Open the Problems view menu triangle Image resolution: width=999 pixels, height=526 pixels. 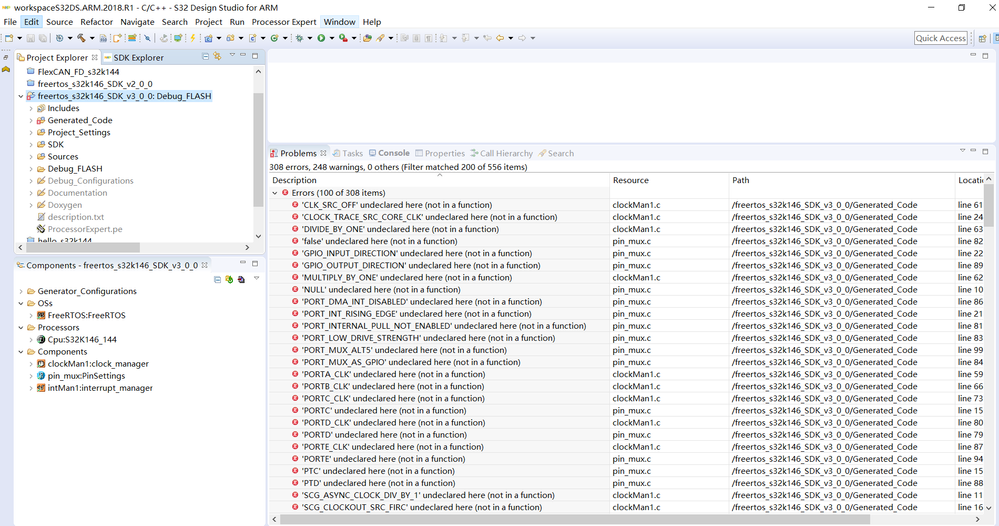[x=962, y=151]
